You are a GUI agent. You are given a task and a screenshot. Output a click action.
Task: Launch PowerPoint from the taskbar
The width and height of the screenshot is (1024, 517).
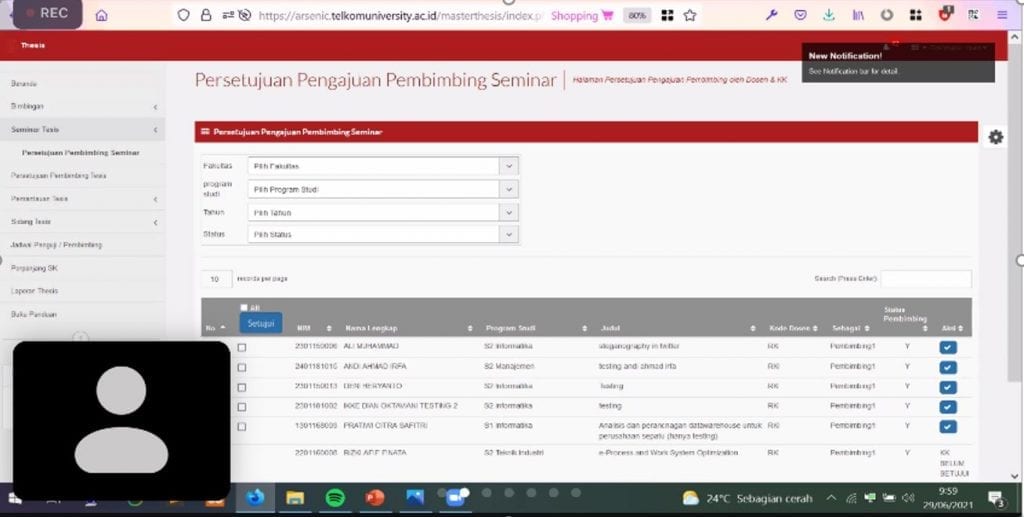pyautogui.click(x=375, y=497)
